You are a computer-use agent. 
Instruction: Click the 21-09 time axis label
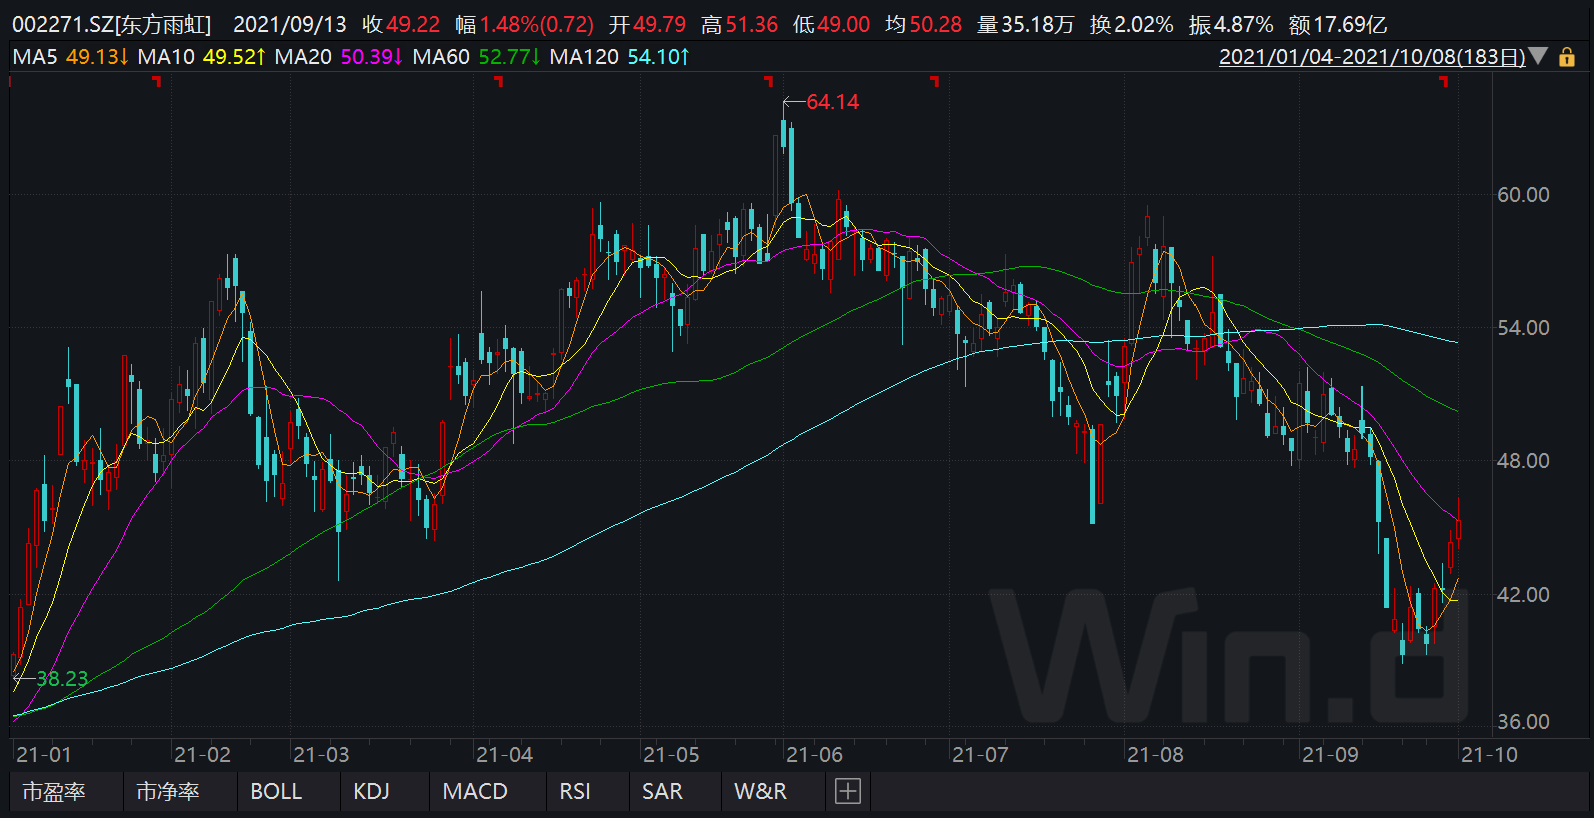[1330, 755]
